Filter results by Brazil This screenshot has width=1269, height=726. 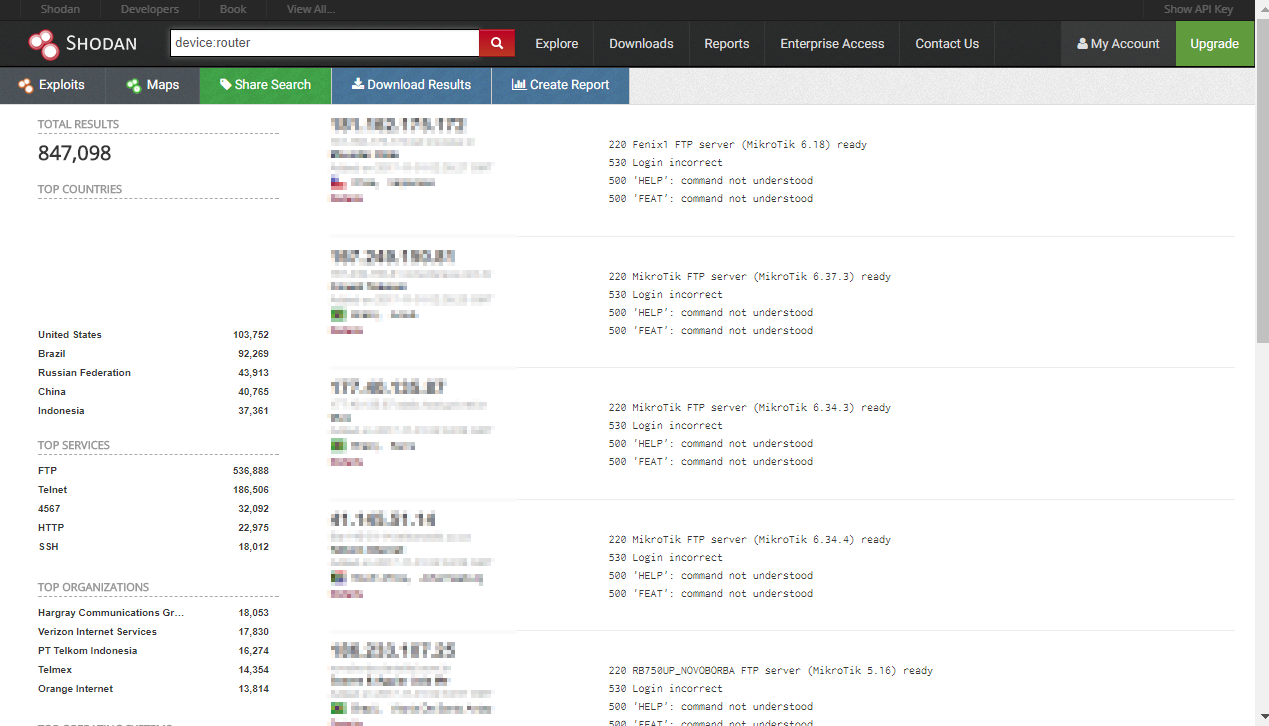point(52,354)
